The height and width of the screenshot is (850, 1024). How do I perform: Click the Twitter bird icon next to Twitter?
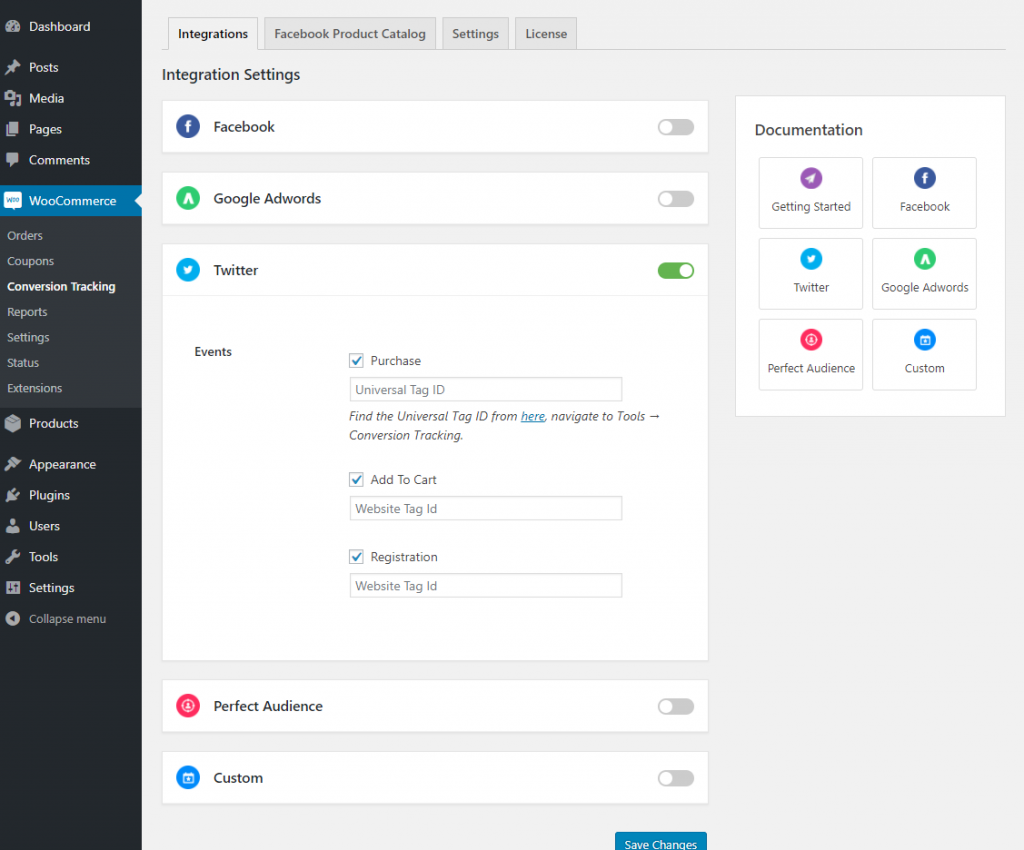[x=188, y=269]
